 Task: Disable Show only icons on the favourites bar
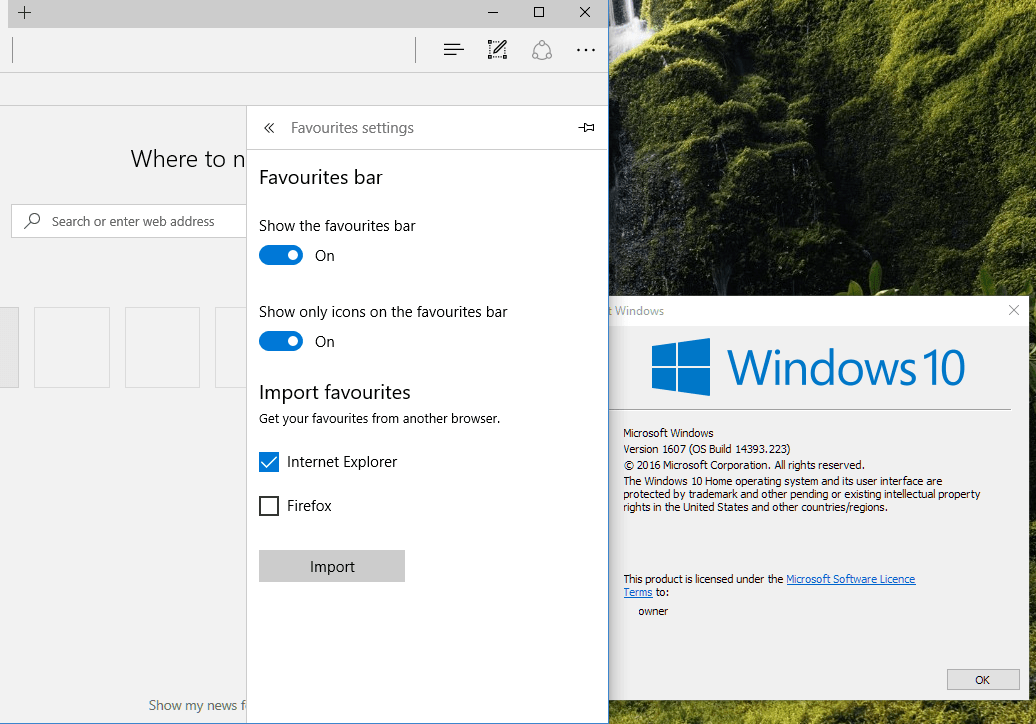pos(281,341)
